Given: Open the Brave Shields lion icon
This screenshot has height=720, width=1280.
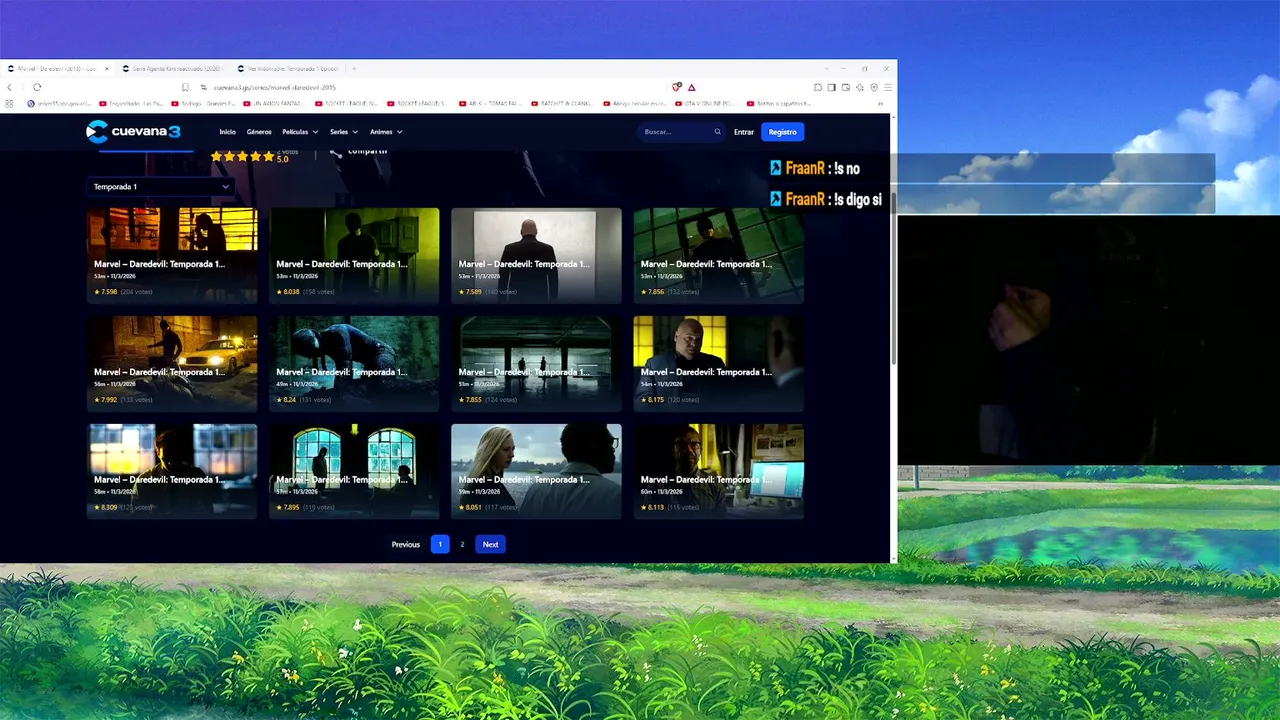Looking at the screenshot, I should click(x=677, y=87).
